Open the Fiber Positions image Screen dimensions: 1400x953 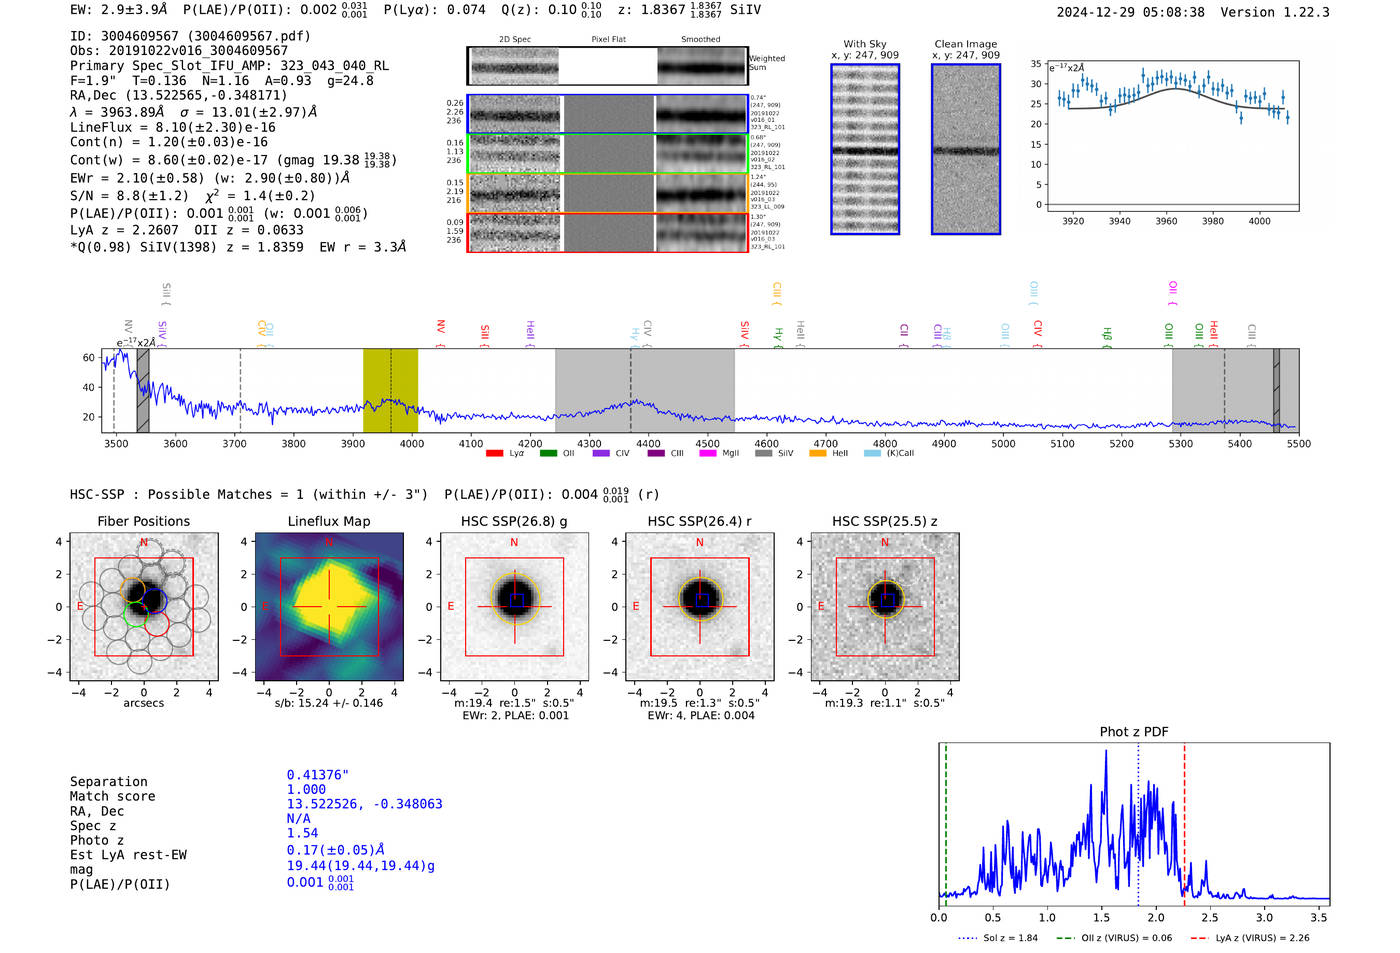(x=144, y=606)
